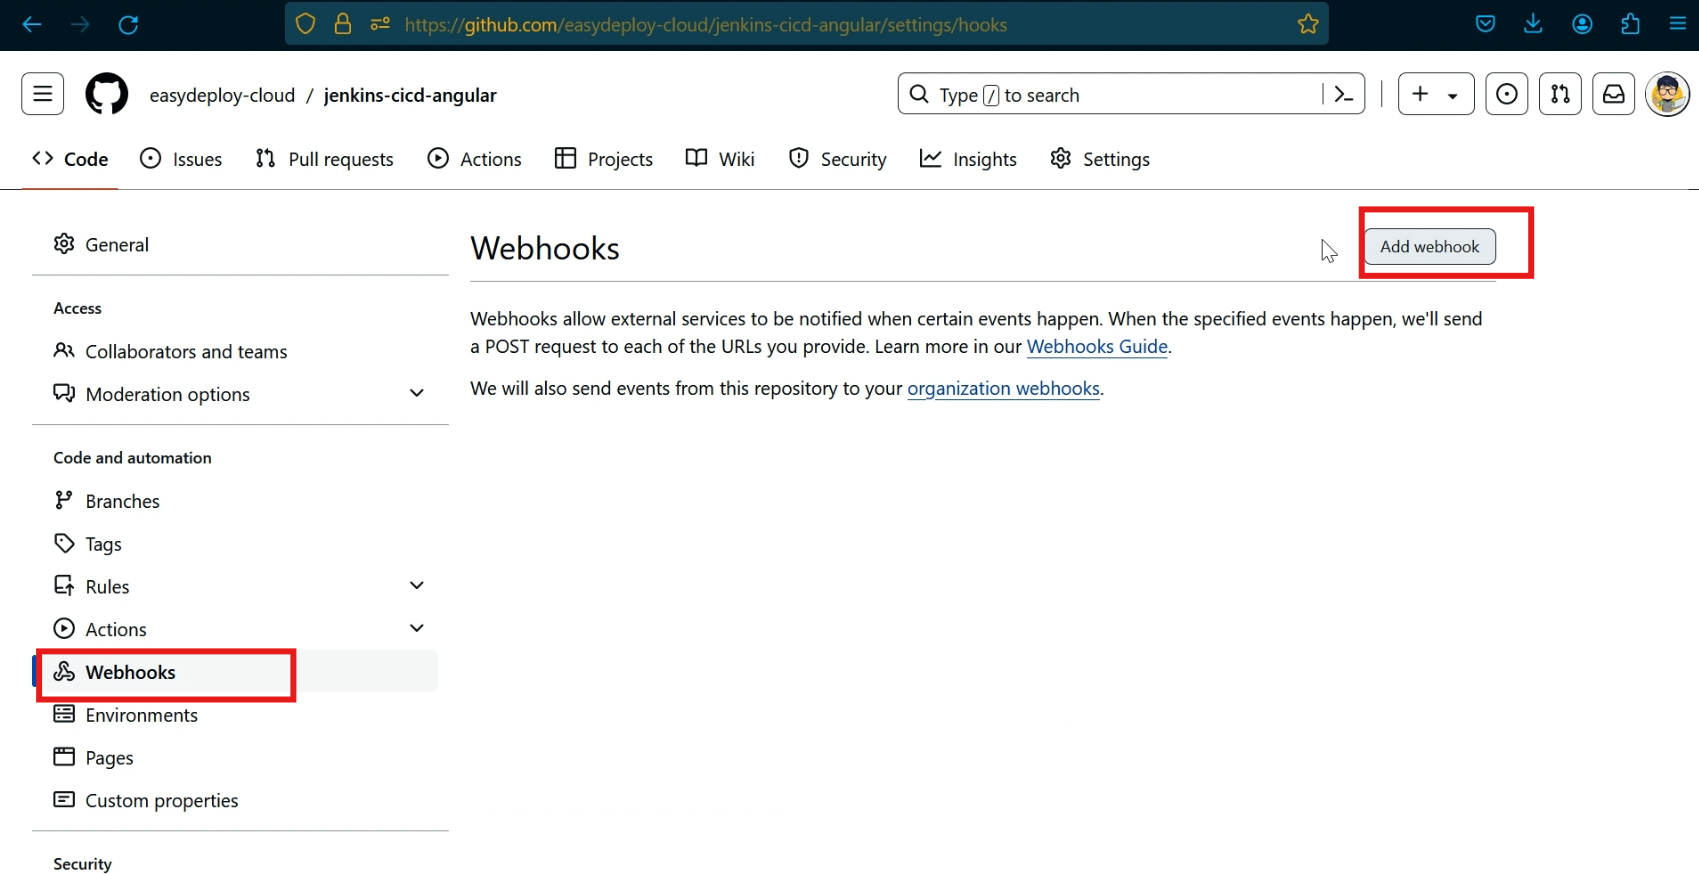Open the browser downloads icon
1699x874 pixels.
[x=1533, y=24]
